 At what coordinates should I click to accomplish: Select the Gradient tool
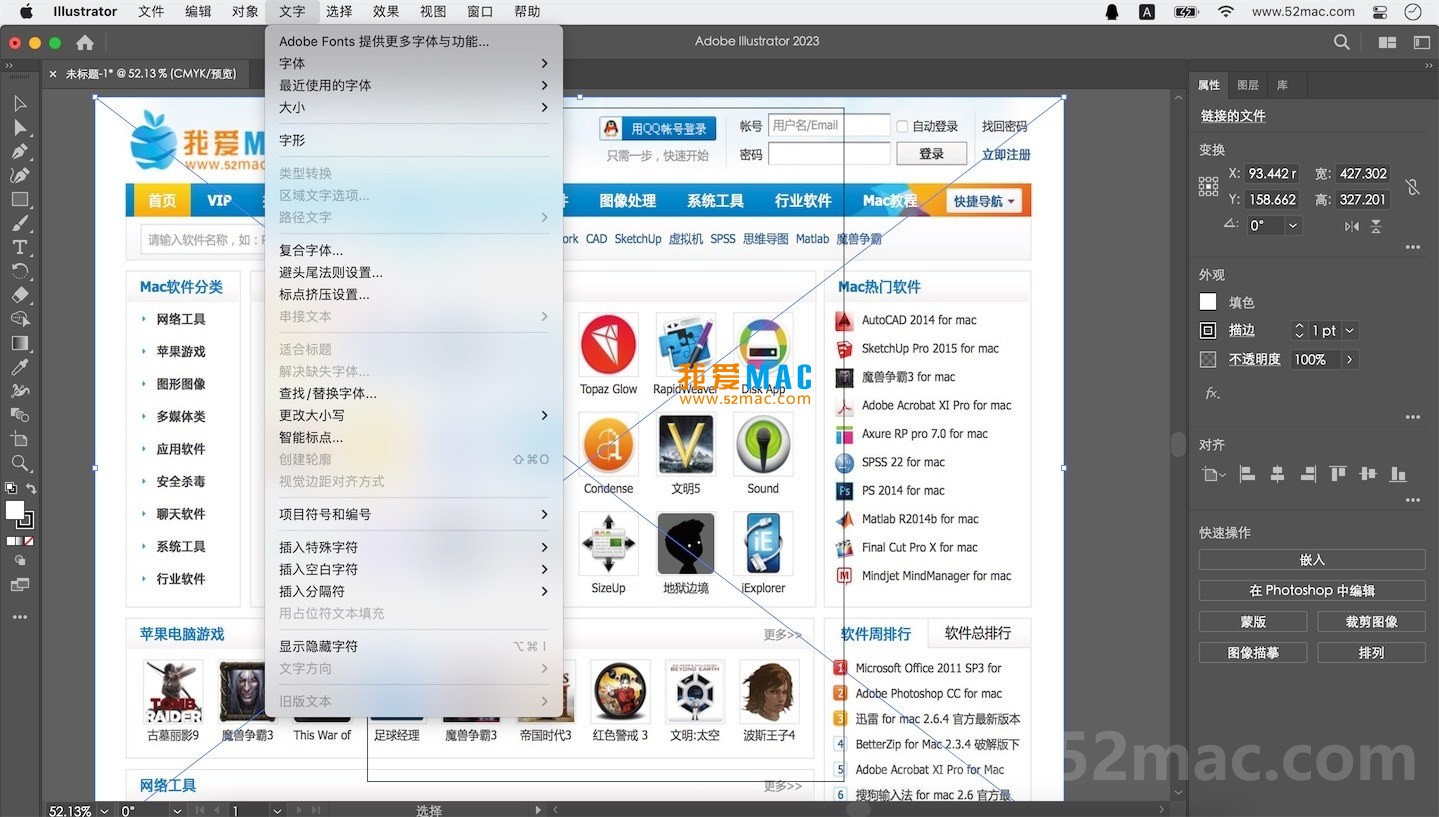[x=20, y=344]
